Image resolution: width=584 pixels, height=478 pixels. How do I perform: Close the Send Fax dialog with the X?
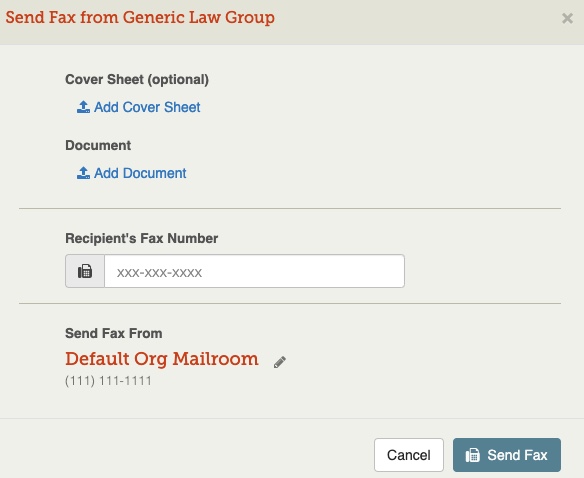tap(567, 18)
